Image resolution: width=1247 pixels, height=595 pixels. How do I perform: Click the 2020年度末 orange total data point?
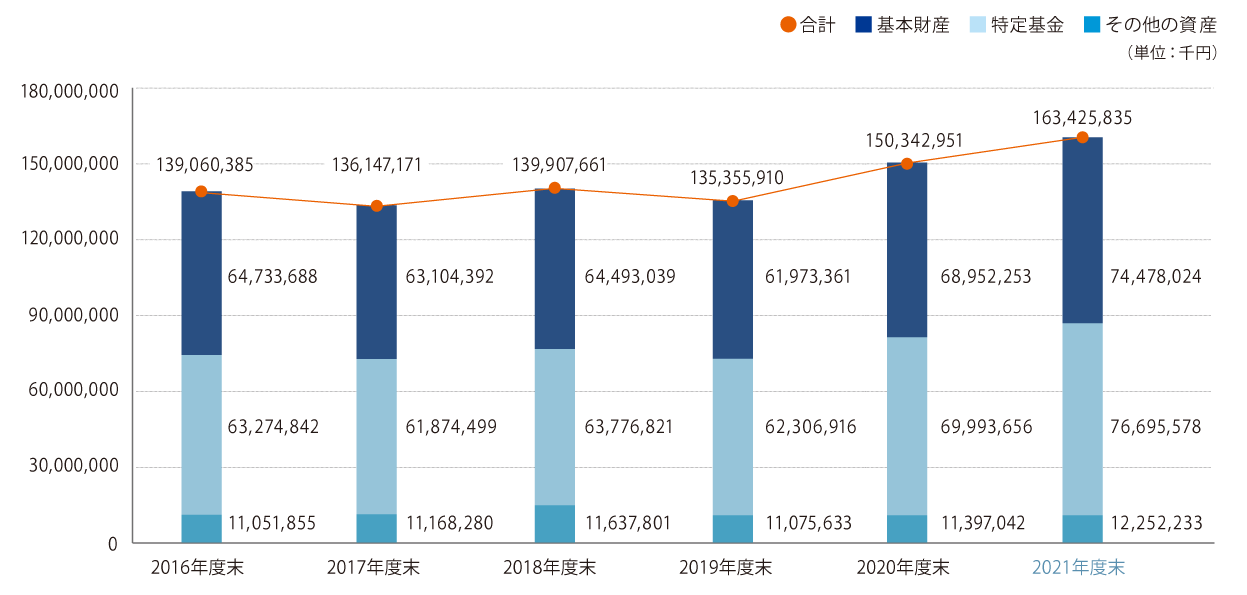pyautogui.click(x=907, y=164)
